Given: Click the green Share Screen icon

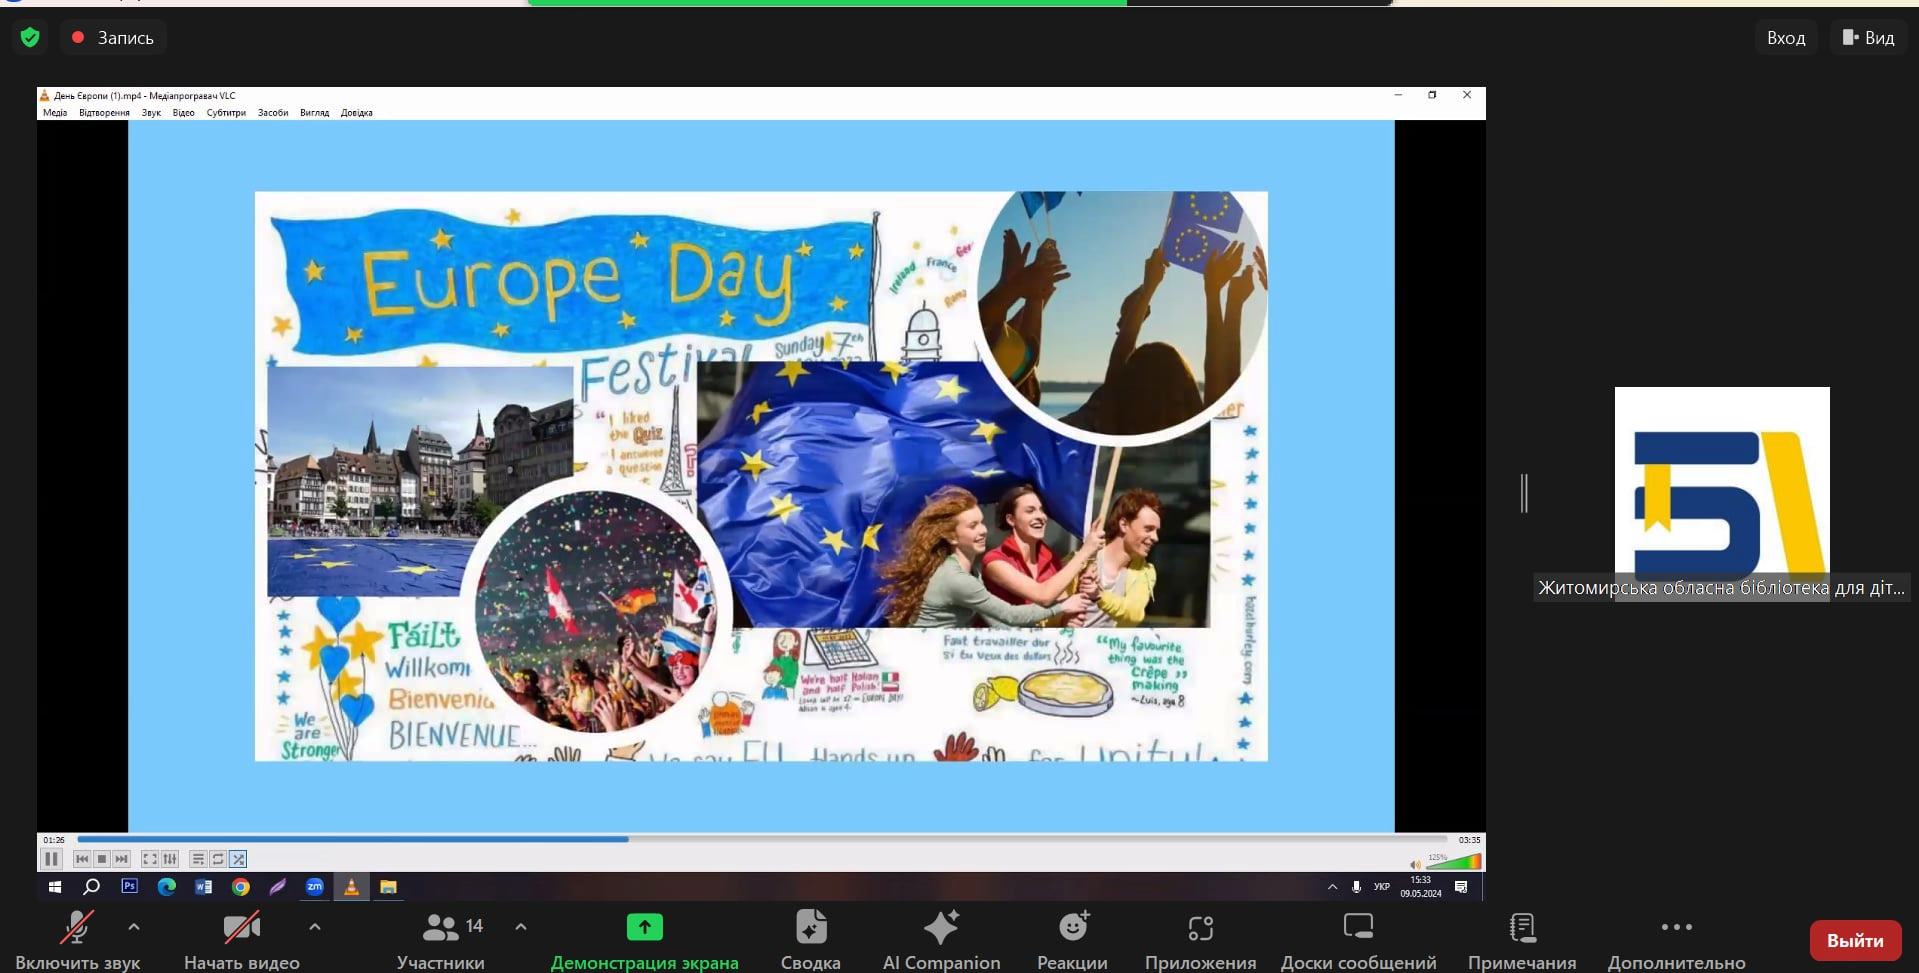Looking at the screenshot, I should (644, 927).
